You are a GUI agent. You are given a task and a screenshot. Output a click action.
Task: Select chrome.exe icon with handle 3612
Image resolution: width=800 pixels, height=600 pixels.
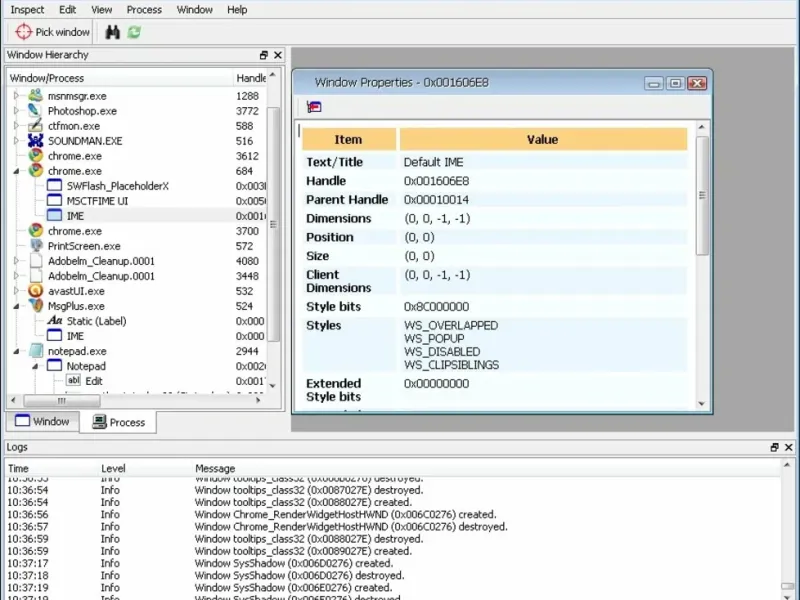[x=35, y=156]
